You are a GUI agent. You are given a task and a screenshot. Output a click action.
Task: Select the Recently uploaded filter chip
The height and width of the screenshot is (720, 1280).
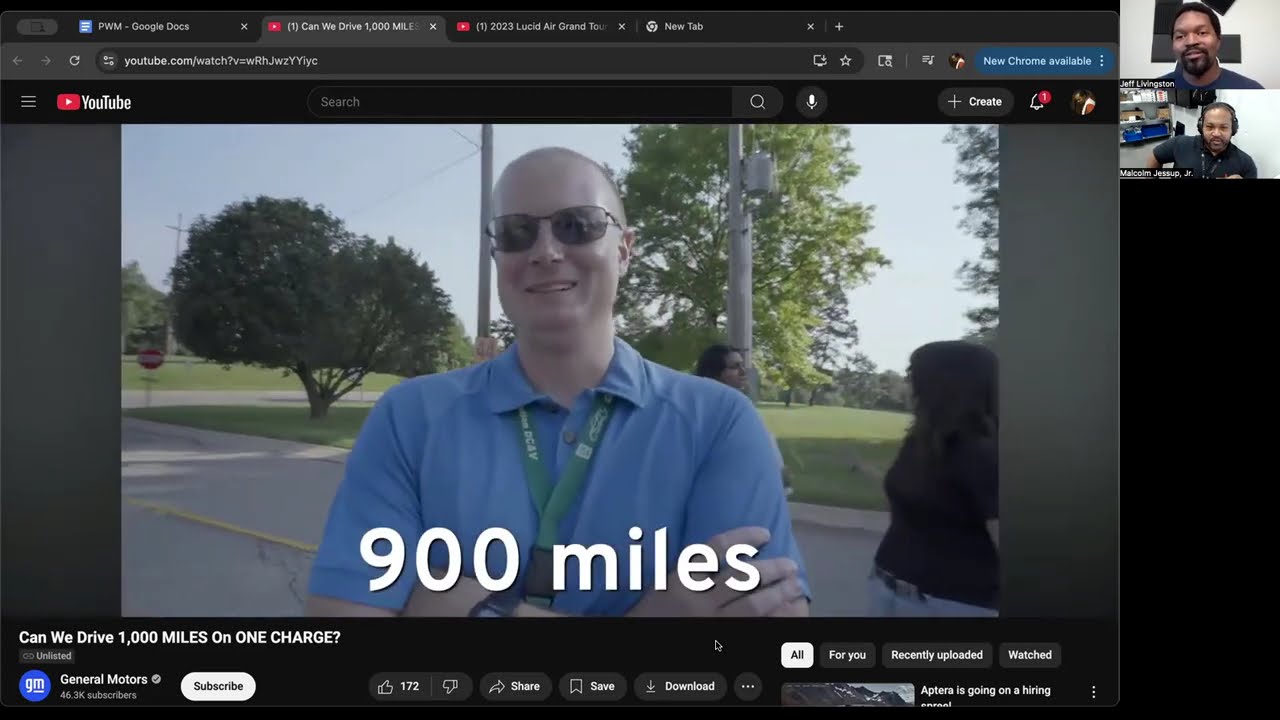click(x=937, y=655)
